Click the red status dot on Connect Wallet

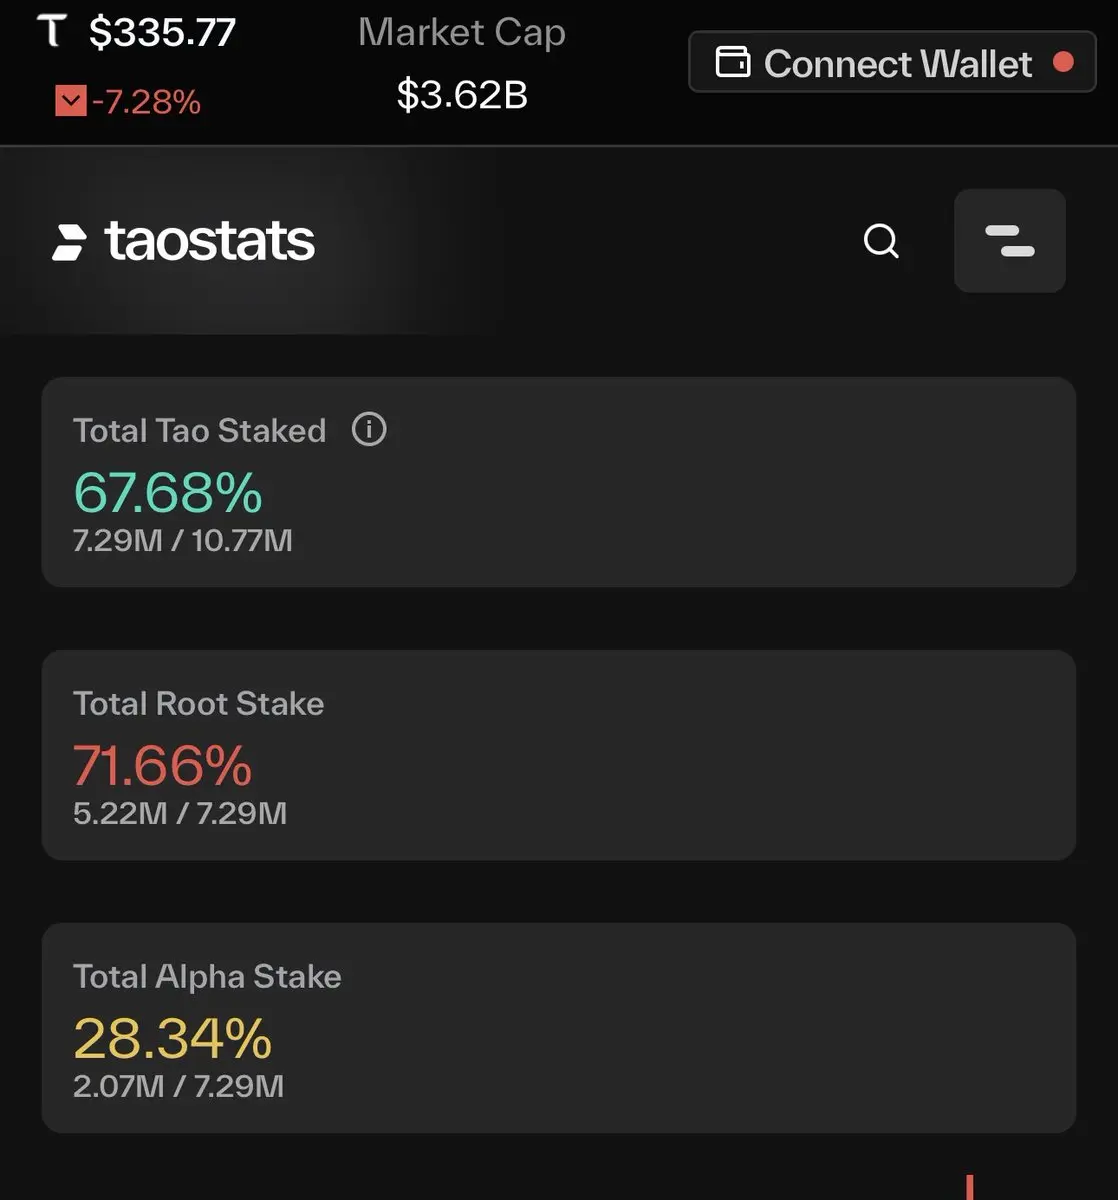pyautogui.click(x=1064, y=62)
